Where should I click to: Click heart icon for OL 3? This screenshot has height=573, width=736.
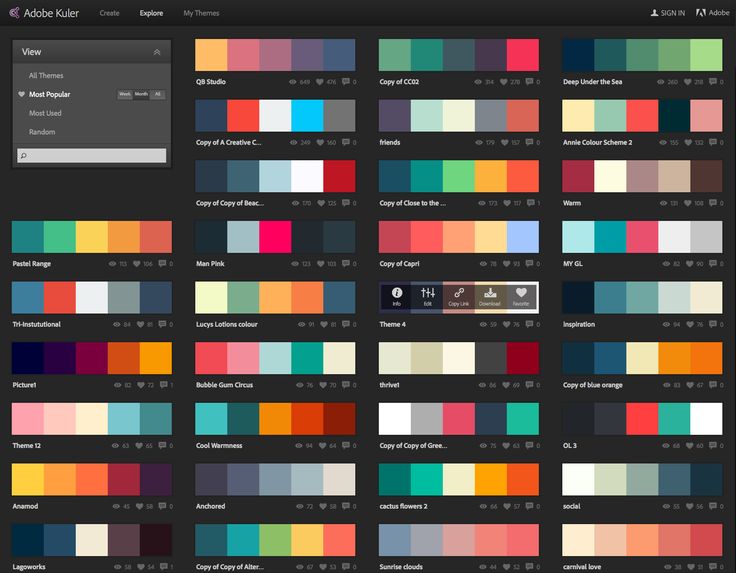[690, 445]
